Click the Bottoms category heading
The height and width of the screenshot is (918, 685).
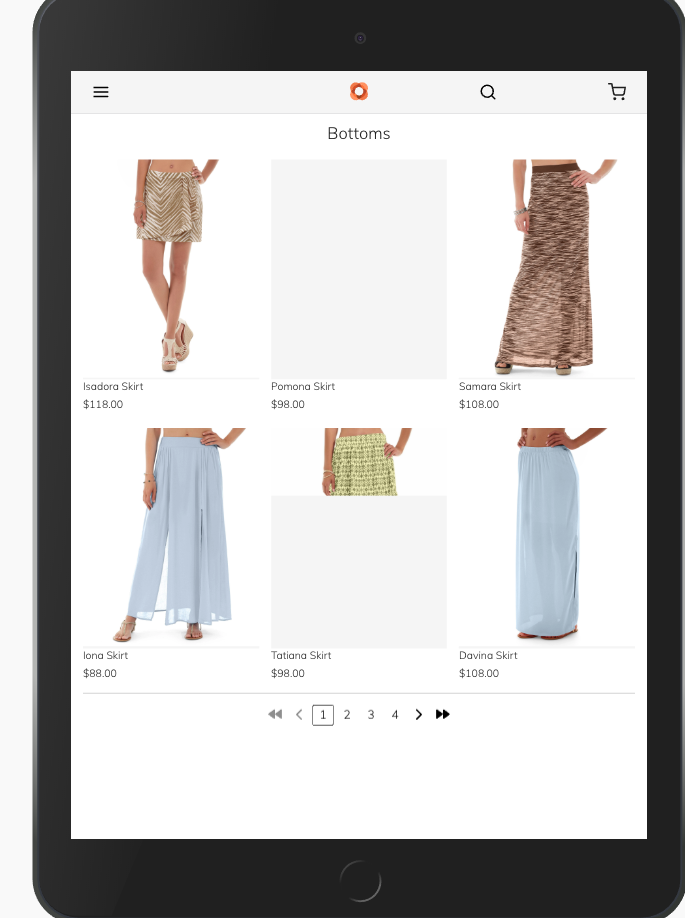(359, 133)
